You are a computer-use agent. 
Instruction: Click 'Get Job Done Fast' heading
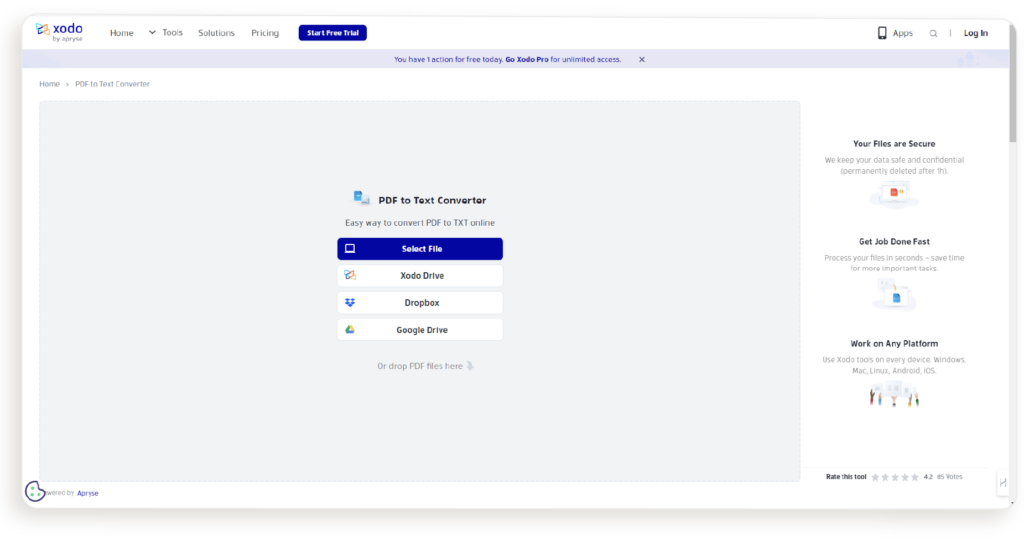pos(893,242)
